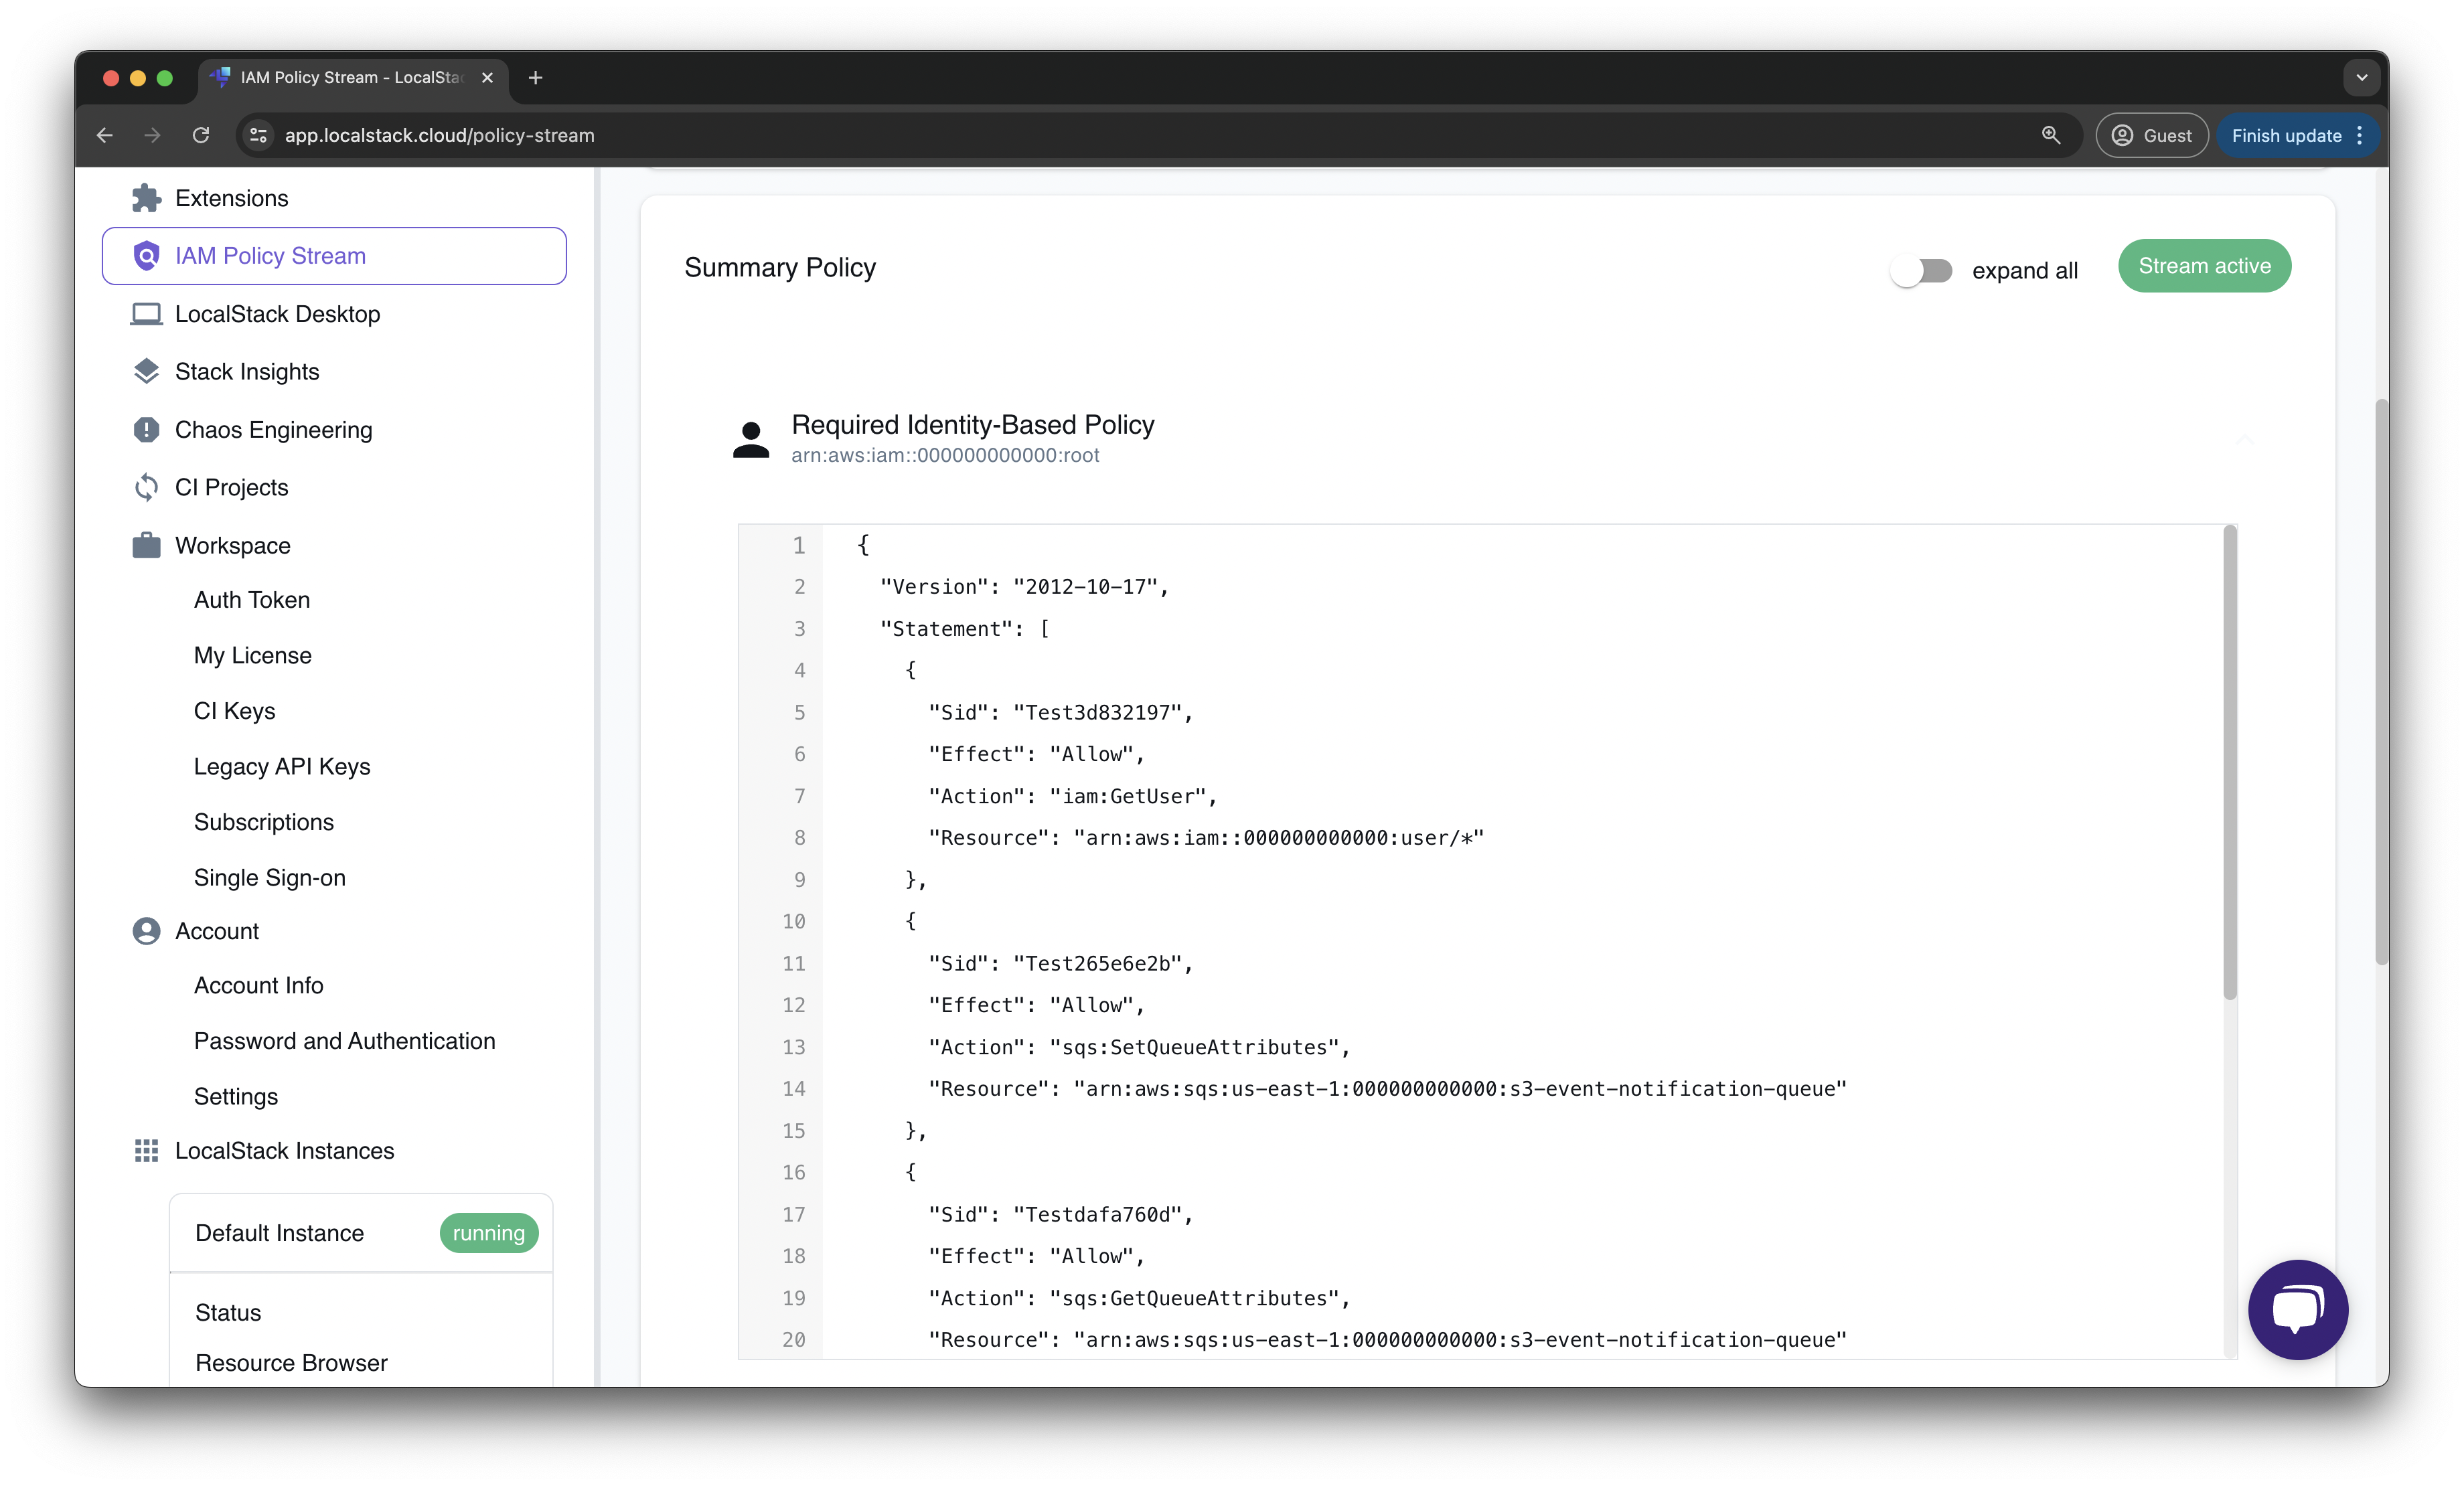The width and height of the screenshot is (2464, 1486).
Task: Click the Stack Insights diamond icon
Action: click(145, 371)
